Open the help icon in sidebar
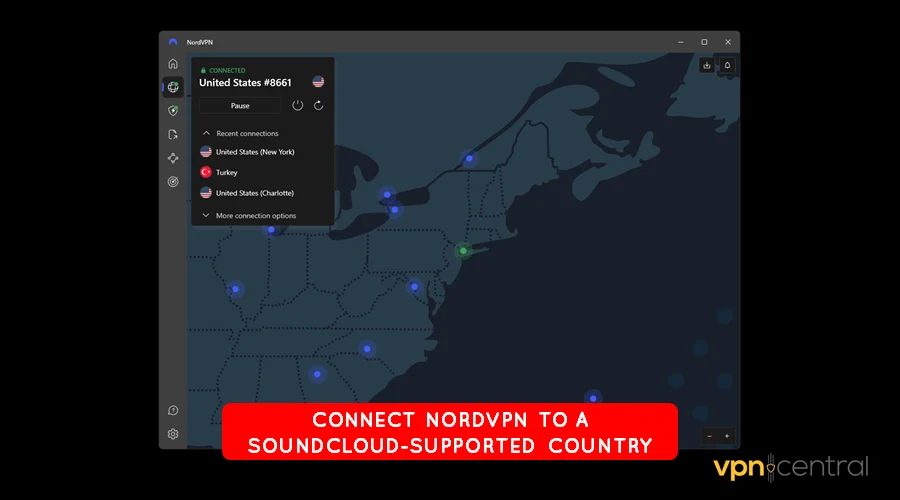 tap(173, 410)
